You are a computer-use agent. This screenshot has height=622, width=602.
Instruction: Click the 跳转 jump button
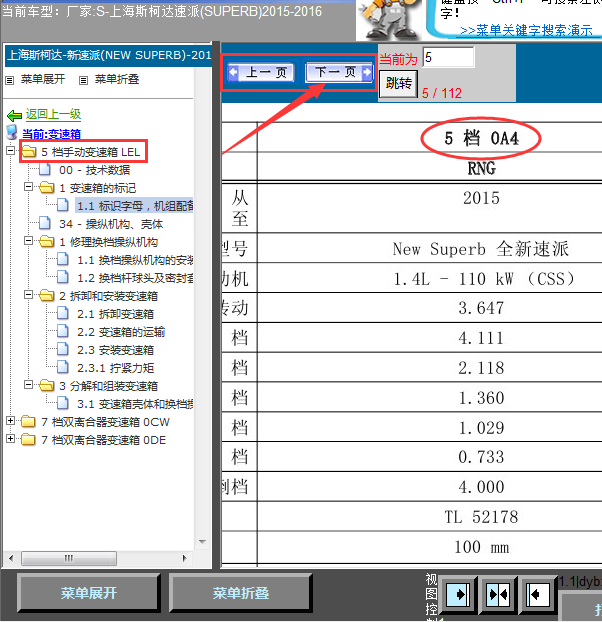tap(398, 84)
